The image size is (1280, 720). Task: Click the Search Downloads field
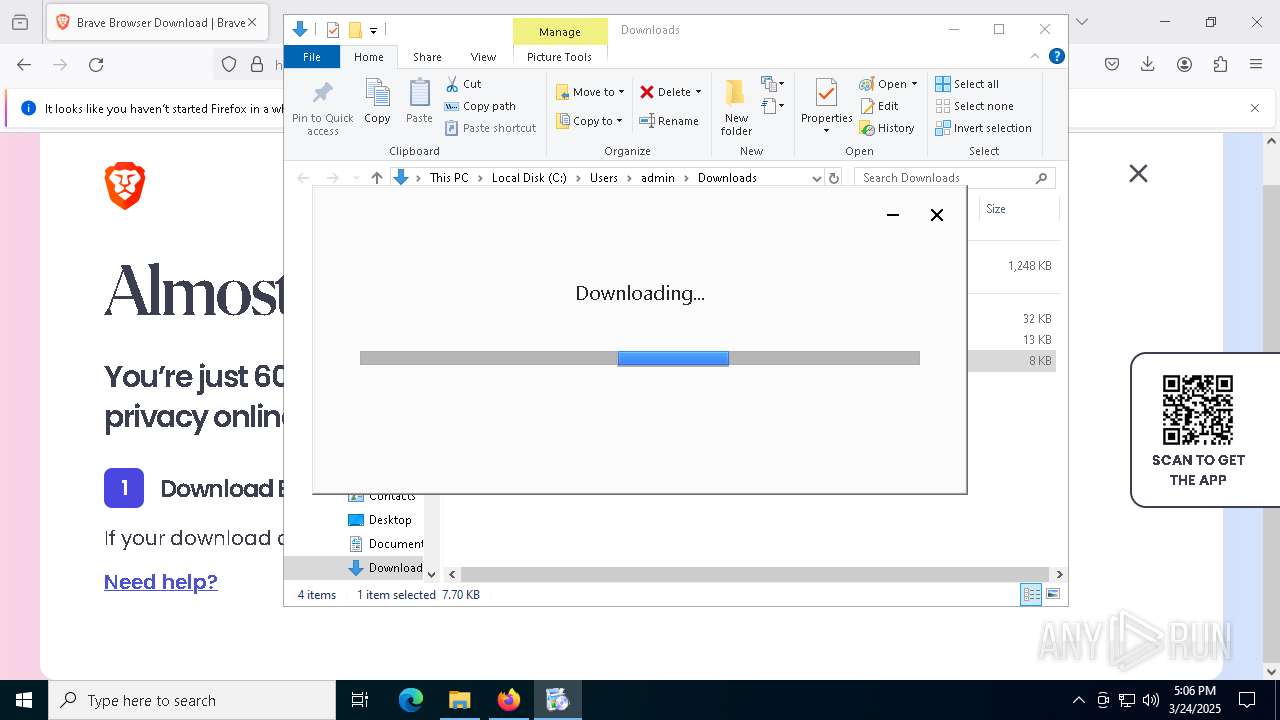tap(954, 178)
